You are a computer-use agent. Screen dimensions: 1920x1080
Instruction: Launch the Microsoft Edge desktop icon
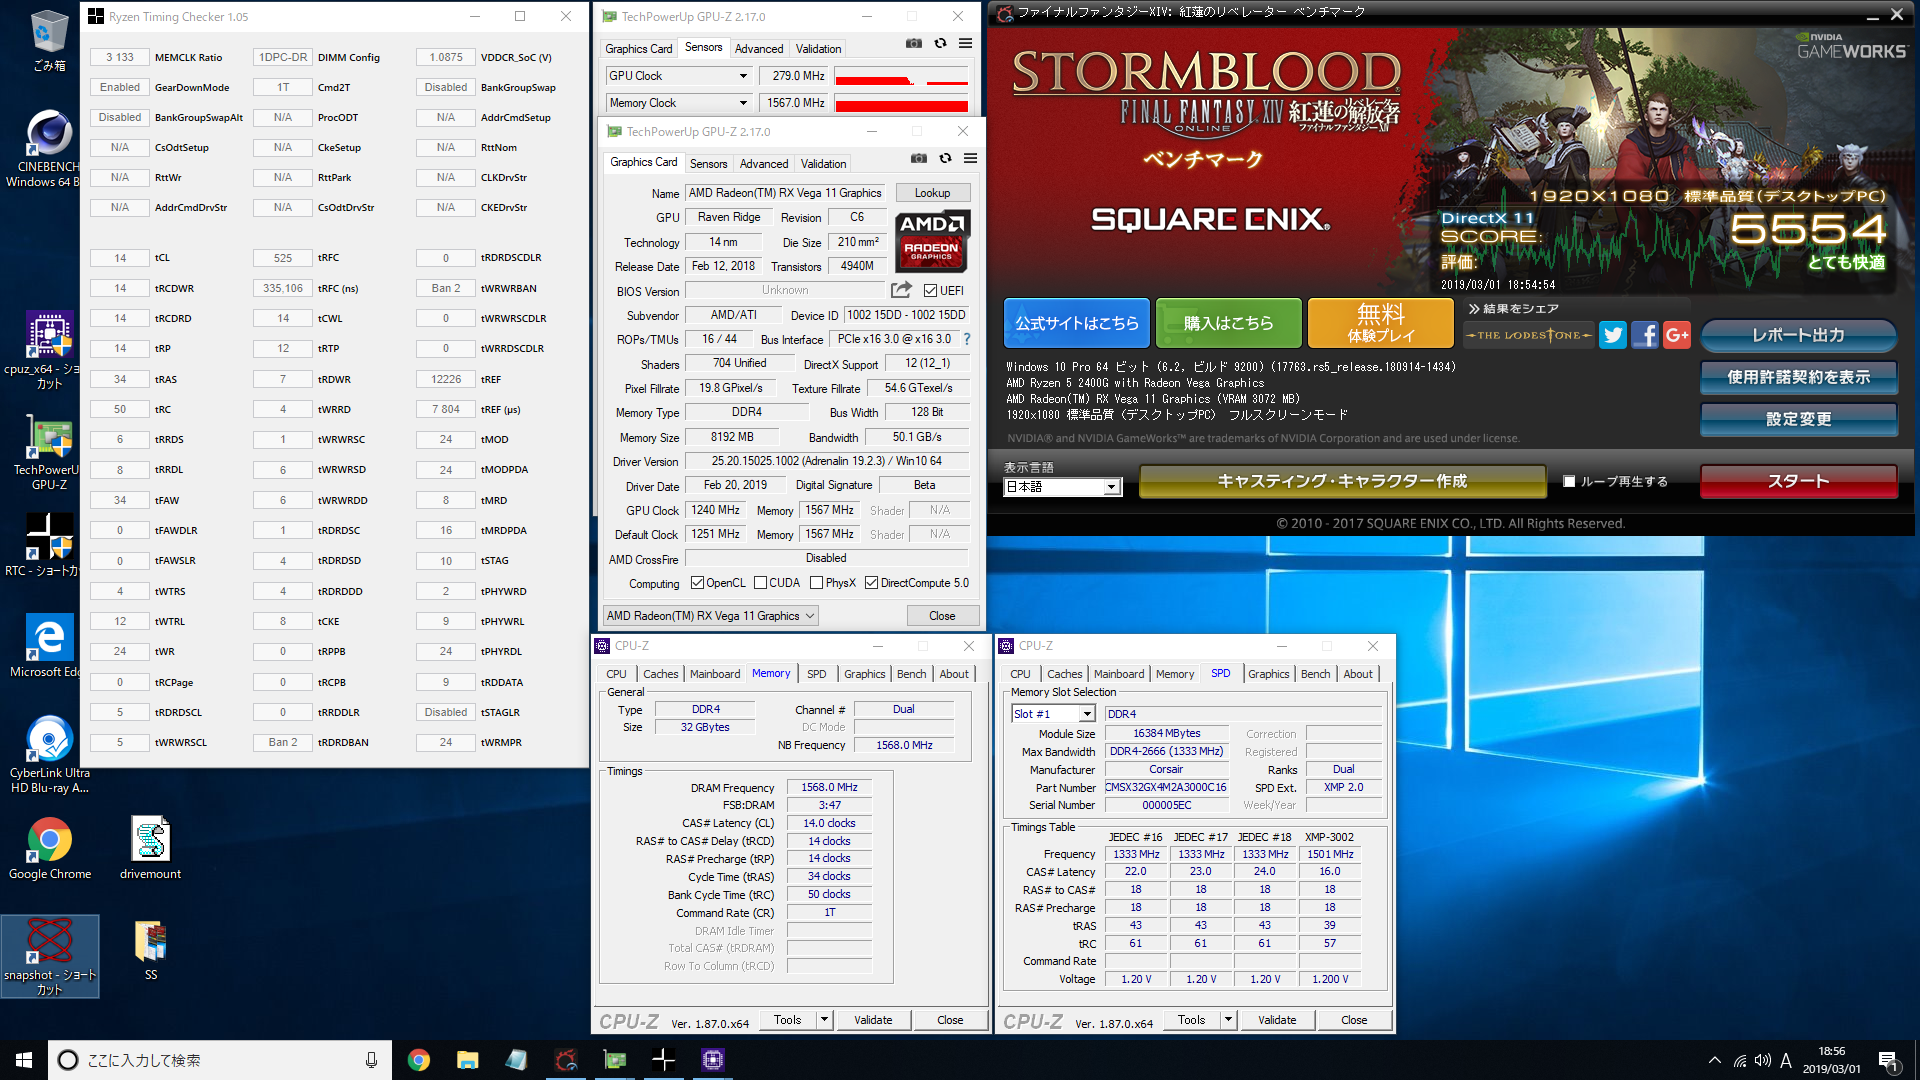tap(49, 647)
